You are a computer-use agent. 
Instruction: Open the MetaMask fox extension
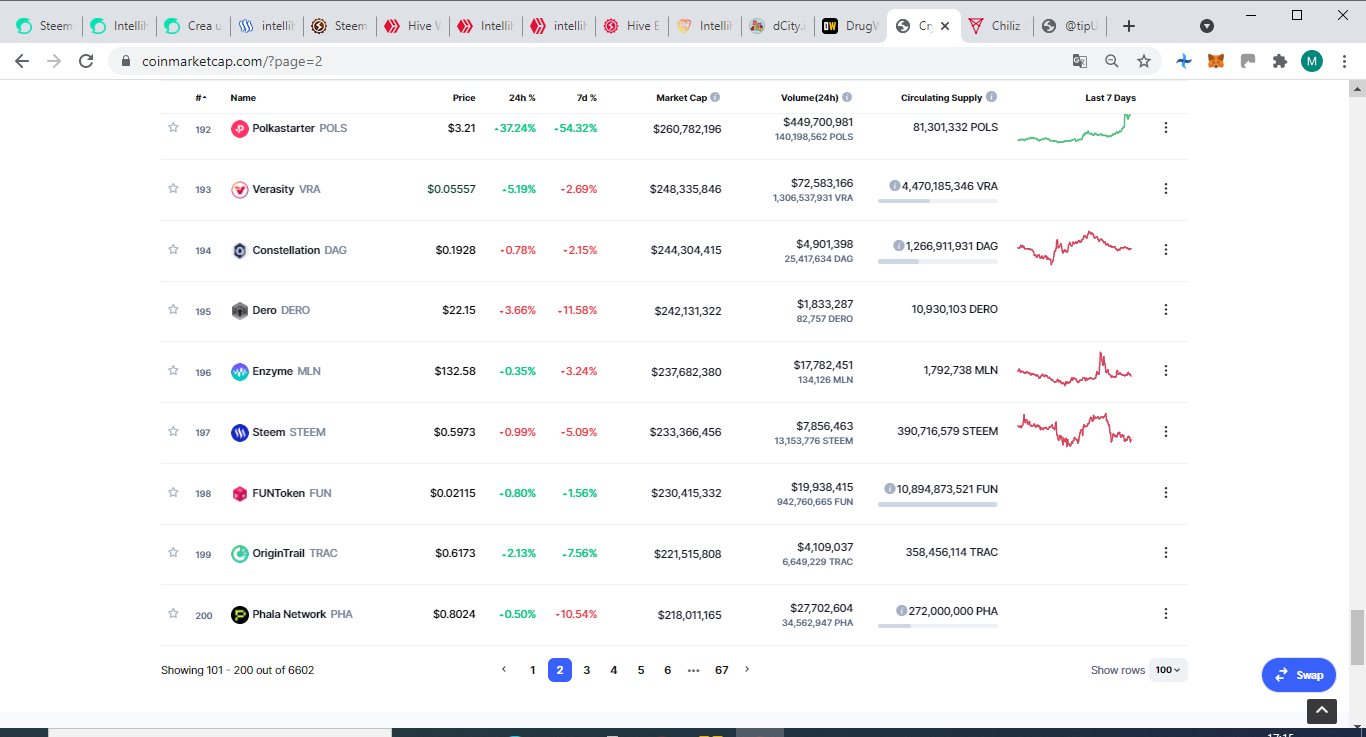click(1216, 61)
